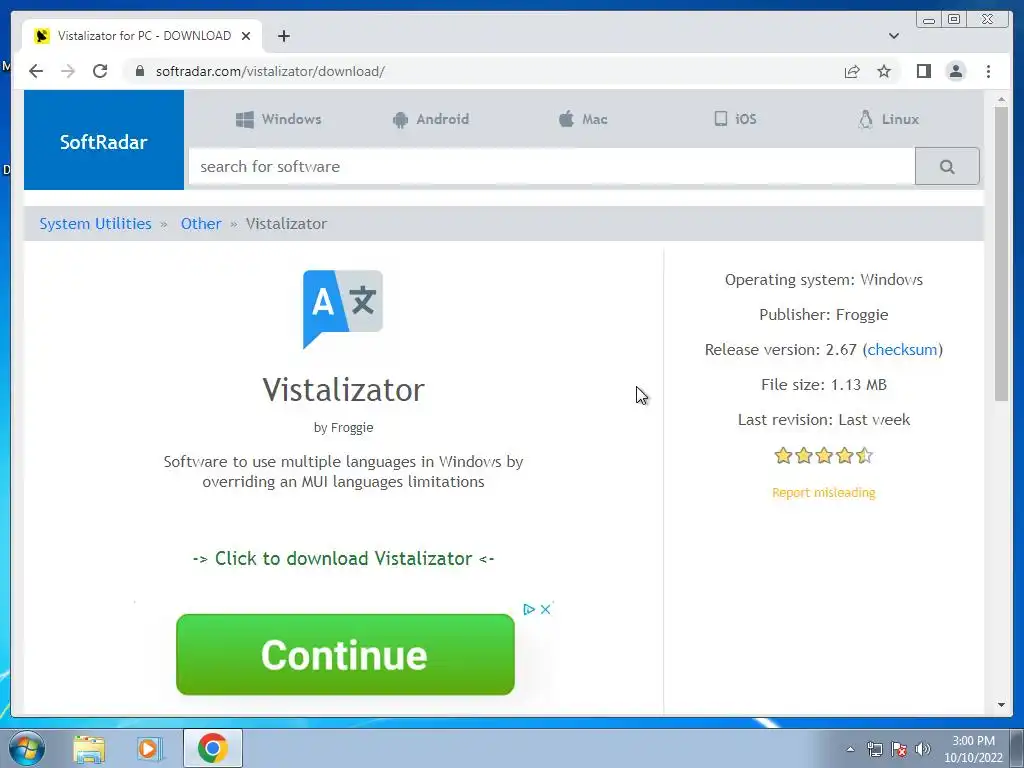
Task: Click 'Last revision: Last week' text
Action: 824,419
